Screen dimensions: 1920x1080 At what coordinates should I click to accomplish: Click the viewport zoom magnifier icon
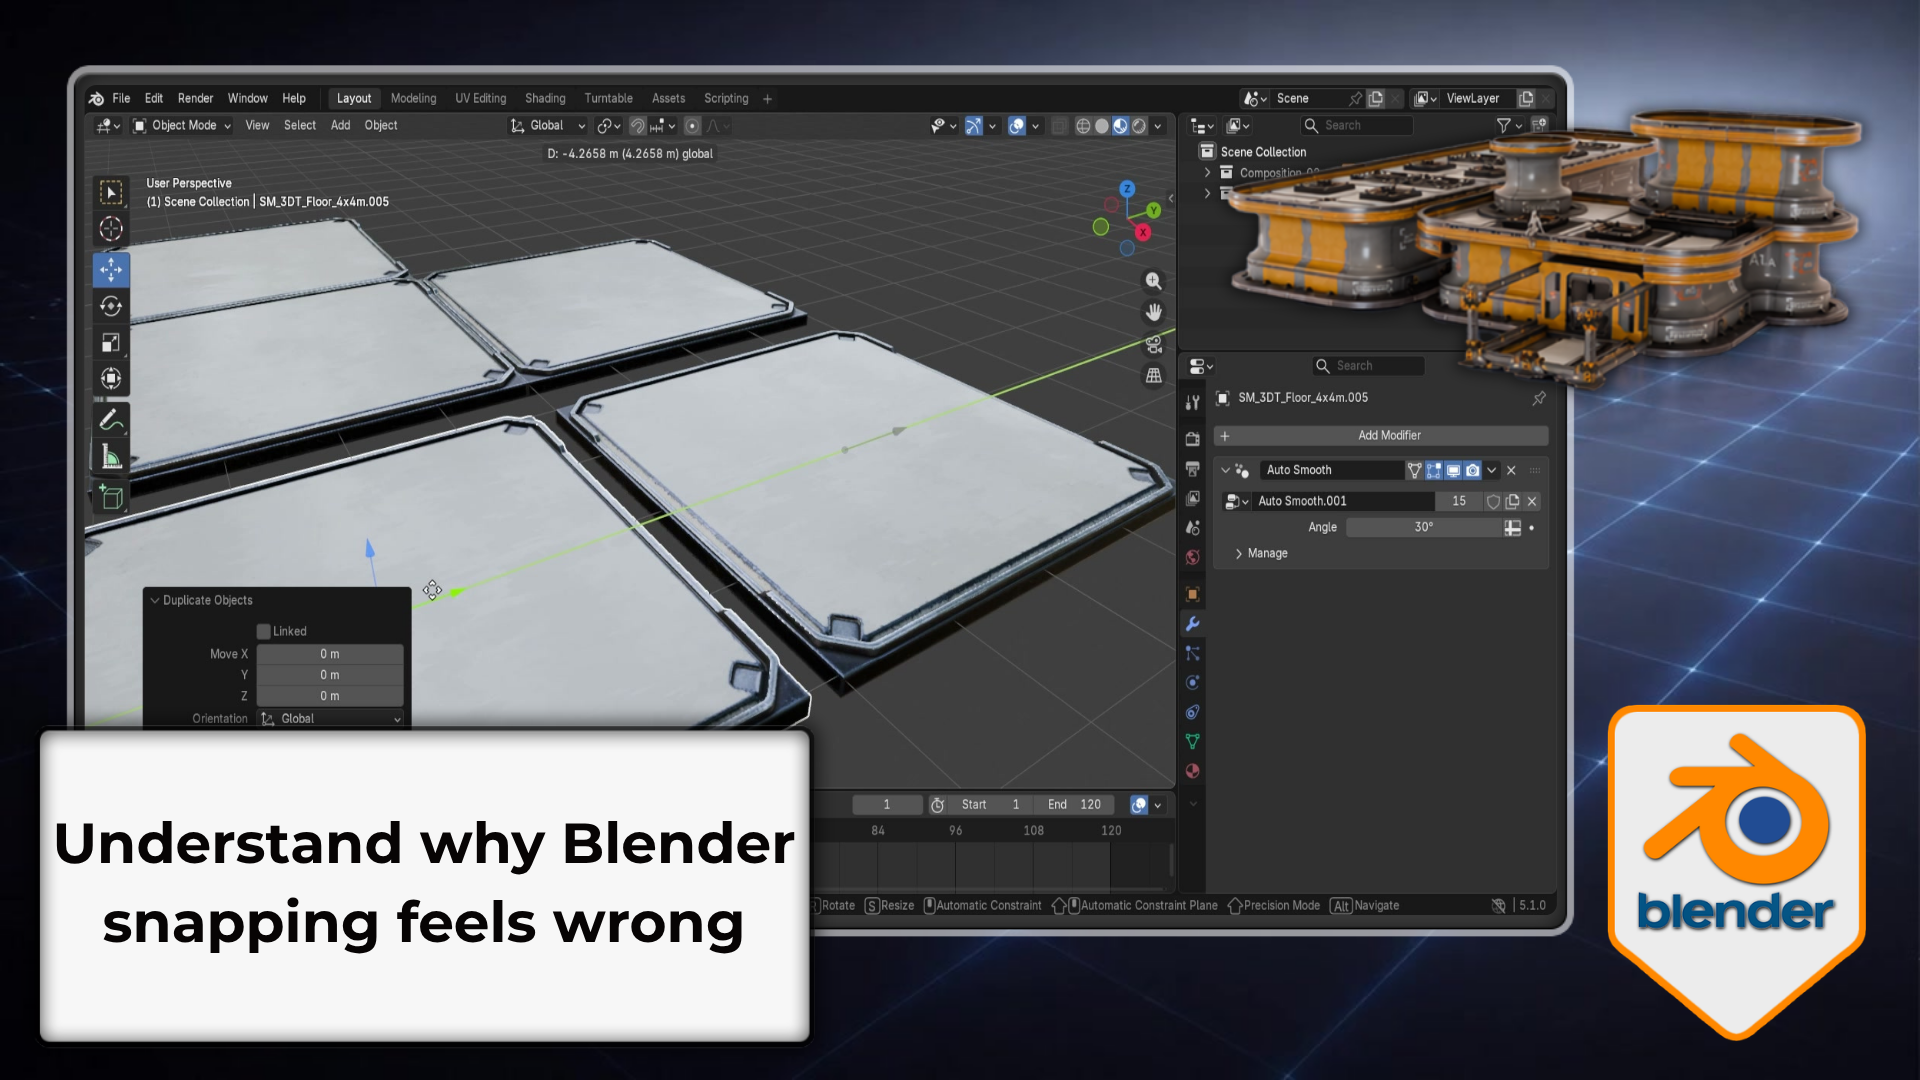pos(1153,281)
